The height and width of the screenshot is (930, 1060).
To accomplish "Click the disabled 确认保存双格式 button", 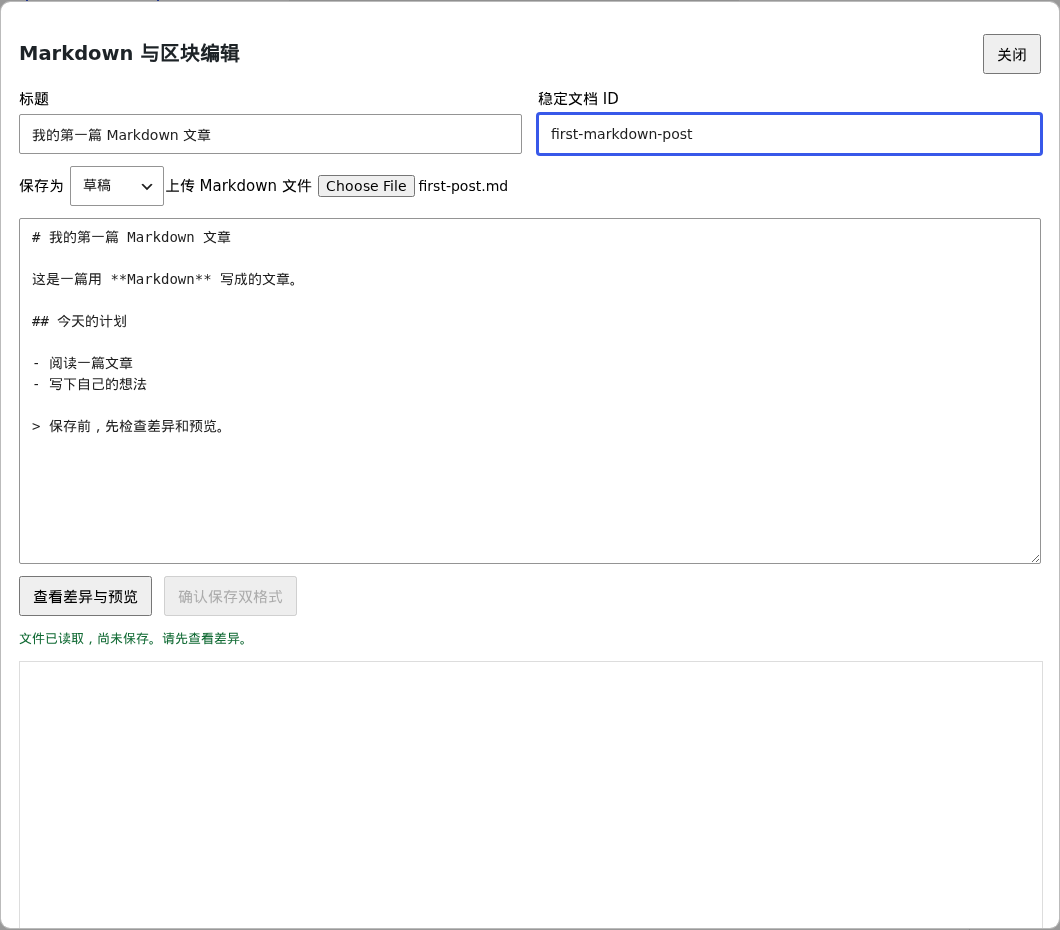I will click(231, 596).
